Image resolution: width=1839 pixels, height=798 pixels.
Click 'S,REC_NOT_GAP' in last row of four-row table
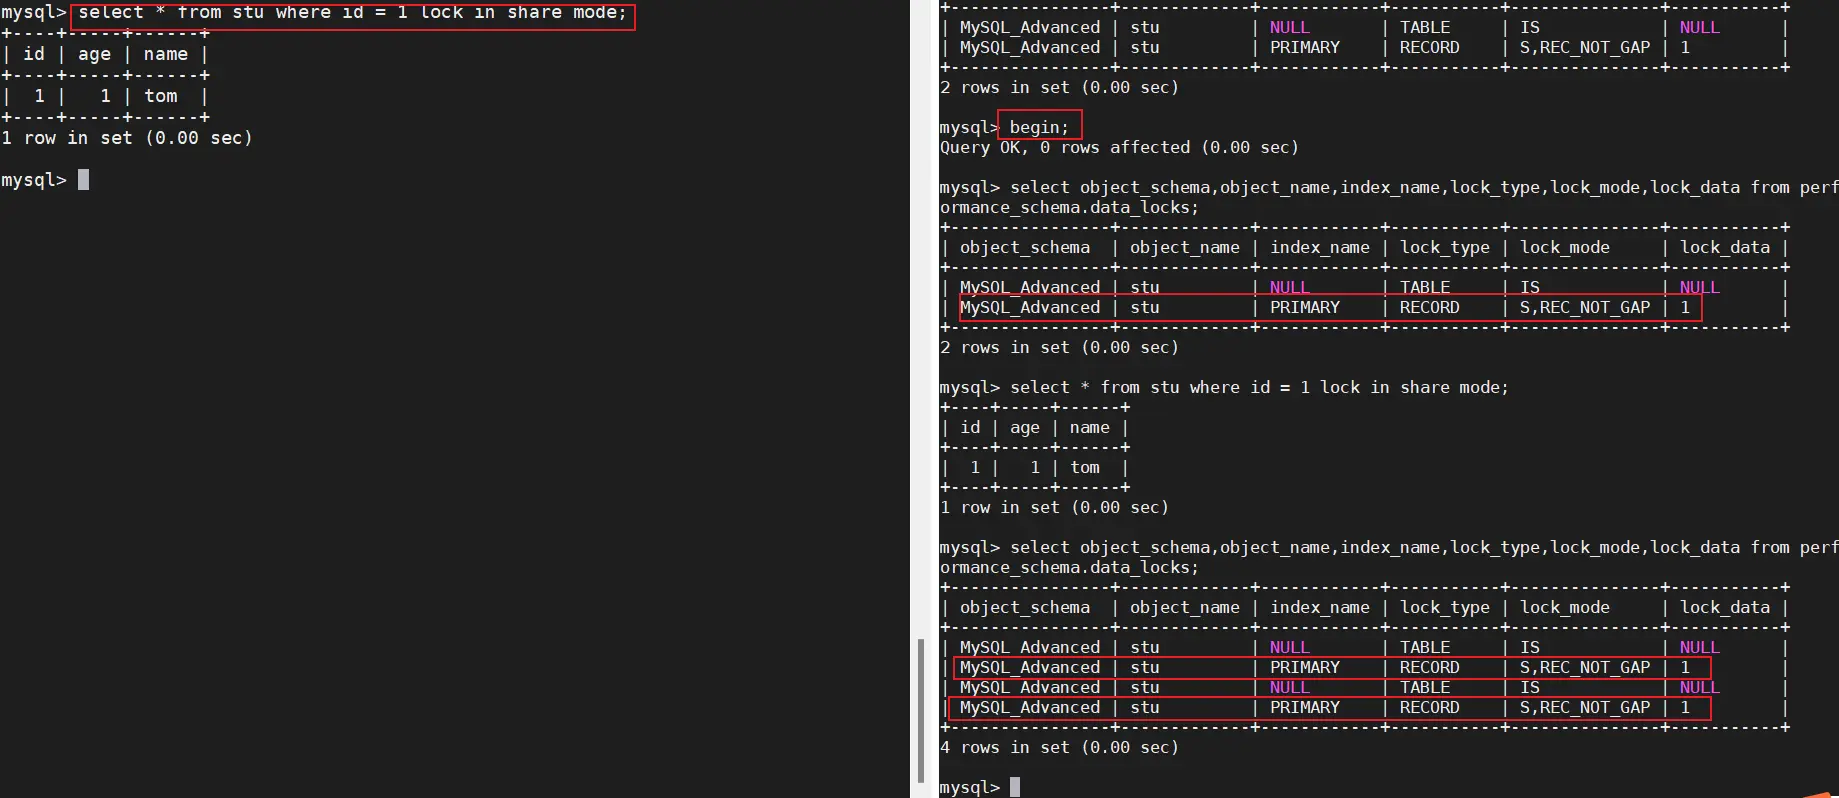point(1585,707)
